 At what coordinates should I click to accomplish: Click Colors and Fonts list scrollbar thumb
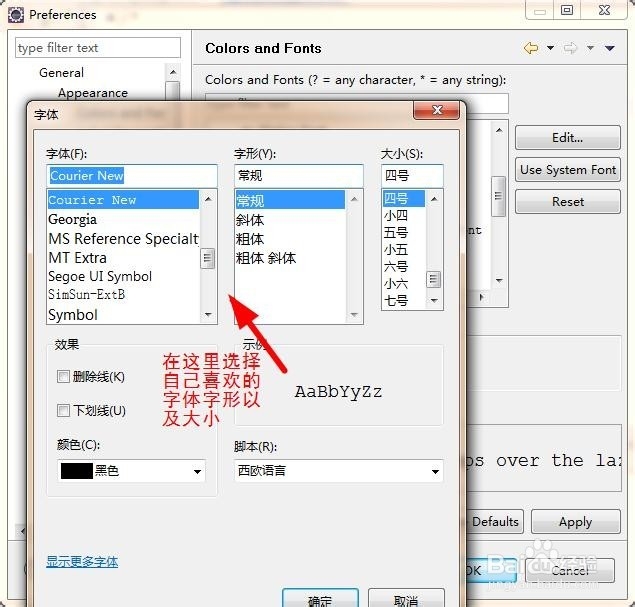pyautogui.click(x=498, y=196)
